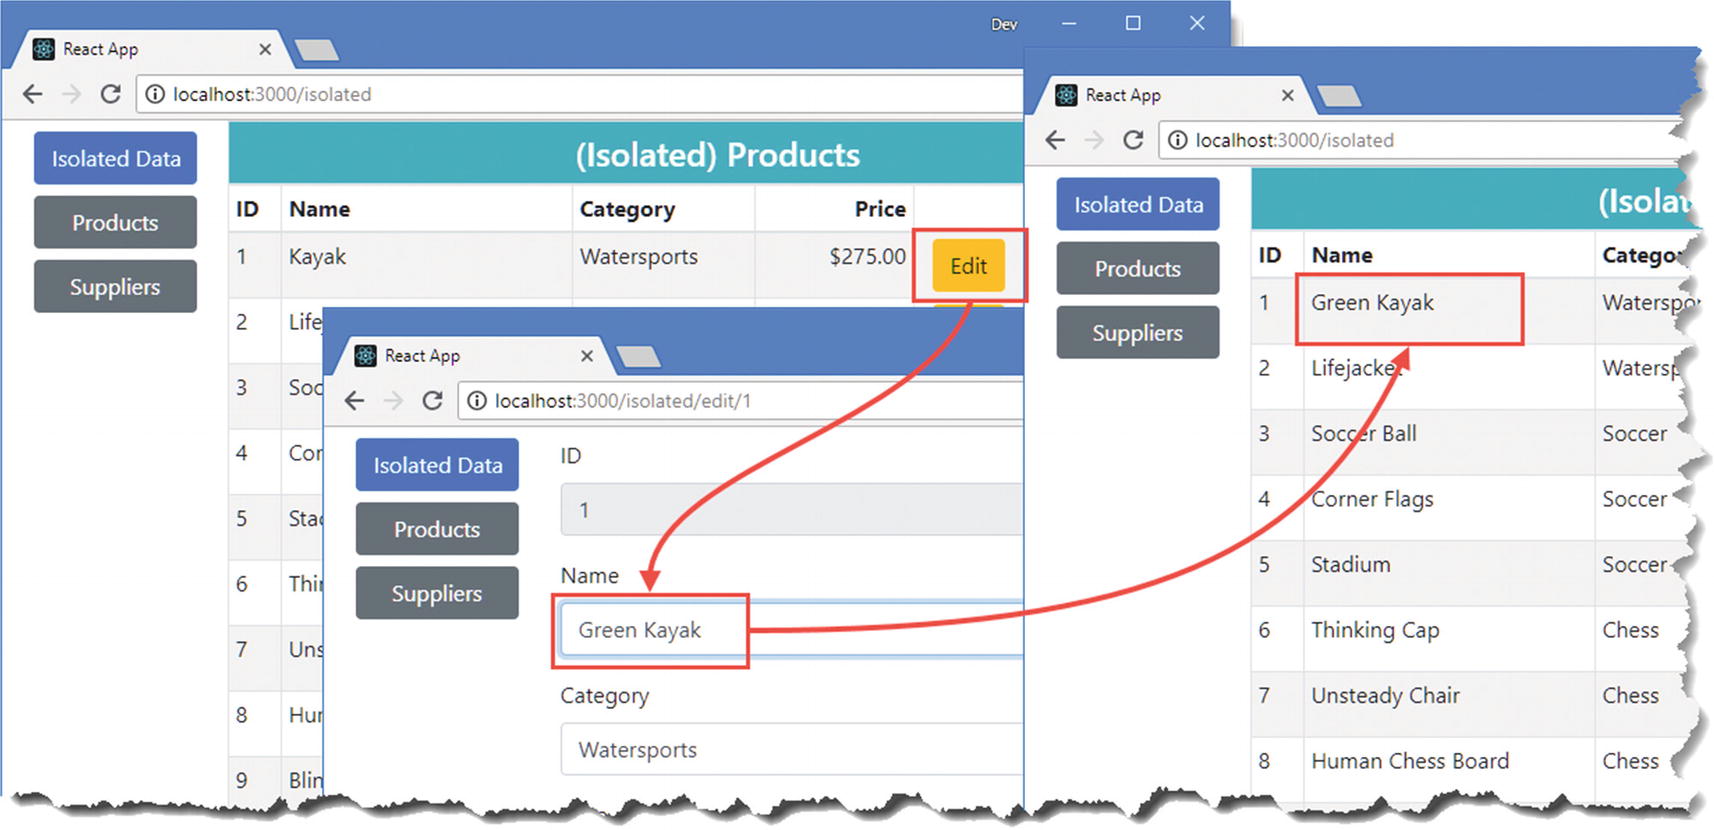Open new tab in the edit form browser
The width and height of the screenshot is (1714, 830).
tap(638, 356)
